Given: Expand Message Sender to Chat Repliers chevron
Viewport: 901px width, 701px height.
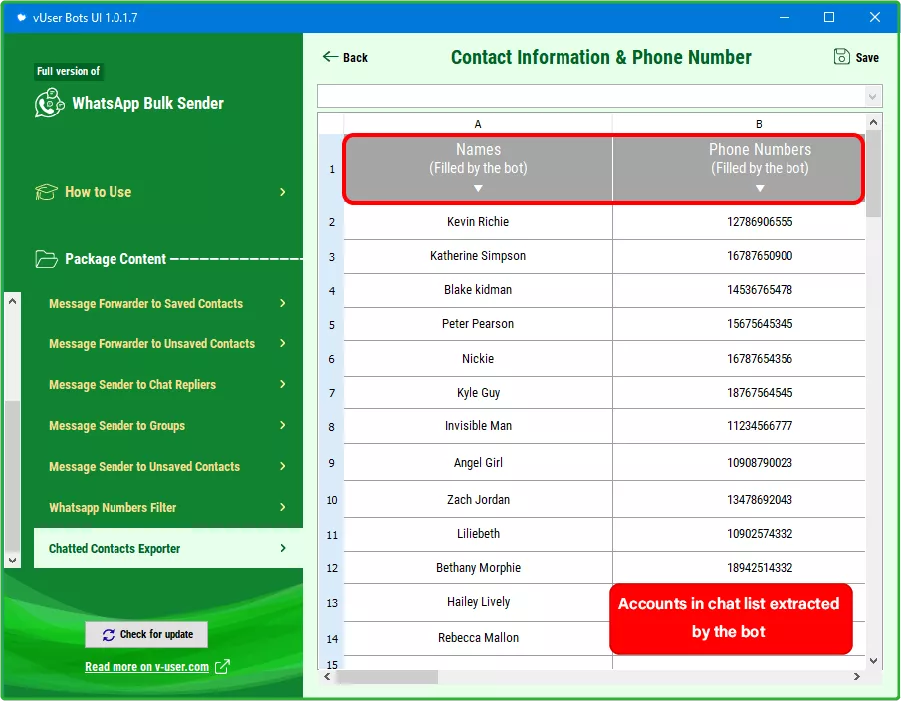Looking at the screenshot, I should pyautogui.click(x=283, y=384).
